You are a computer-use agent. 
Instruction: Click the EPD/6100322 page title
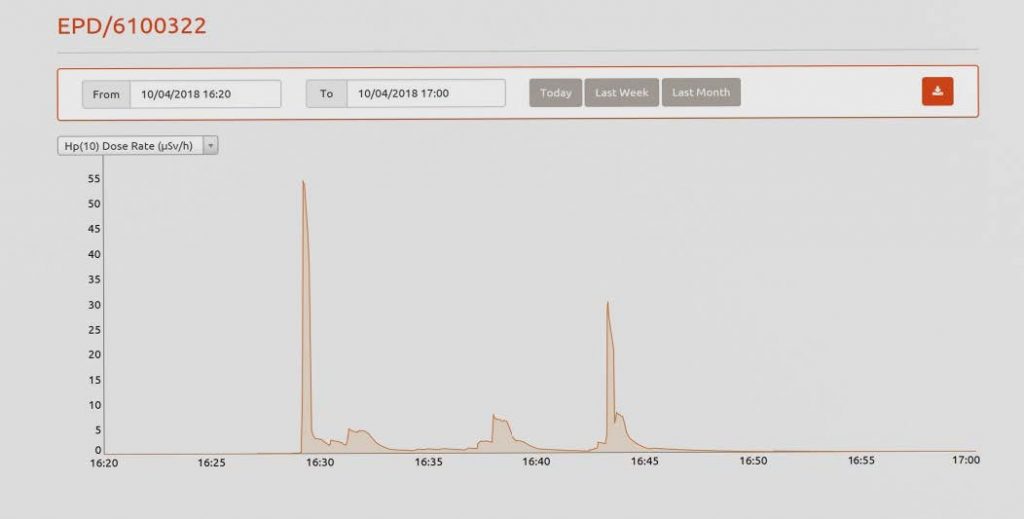(x=132, y=26)
